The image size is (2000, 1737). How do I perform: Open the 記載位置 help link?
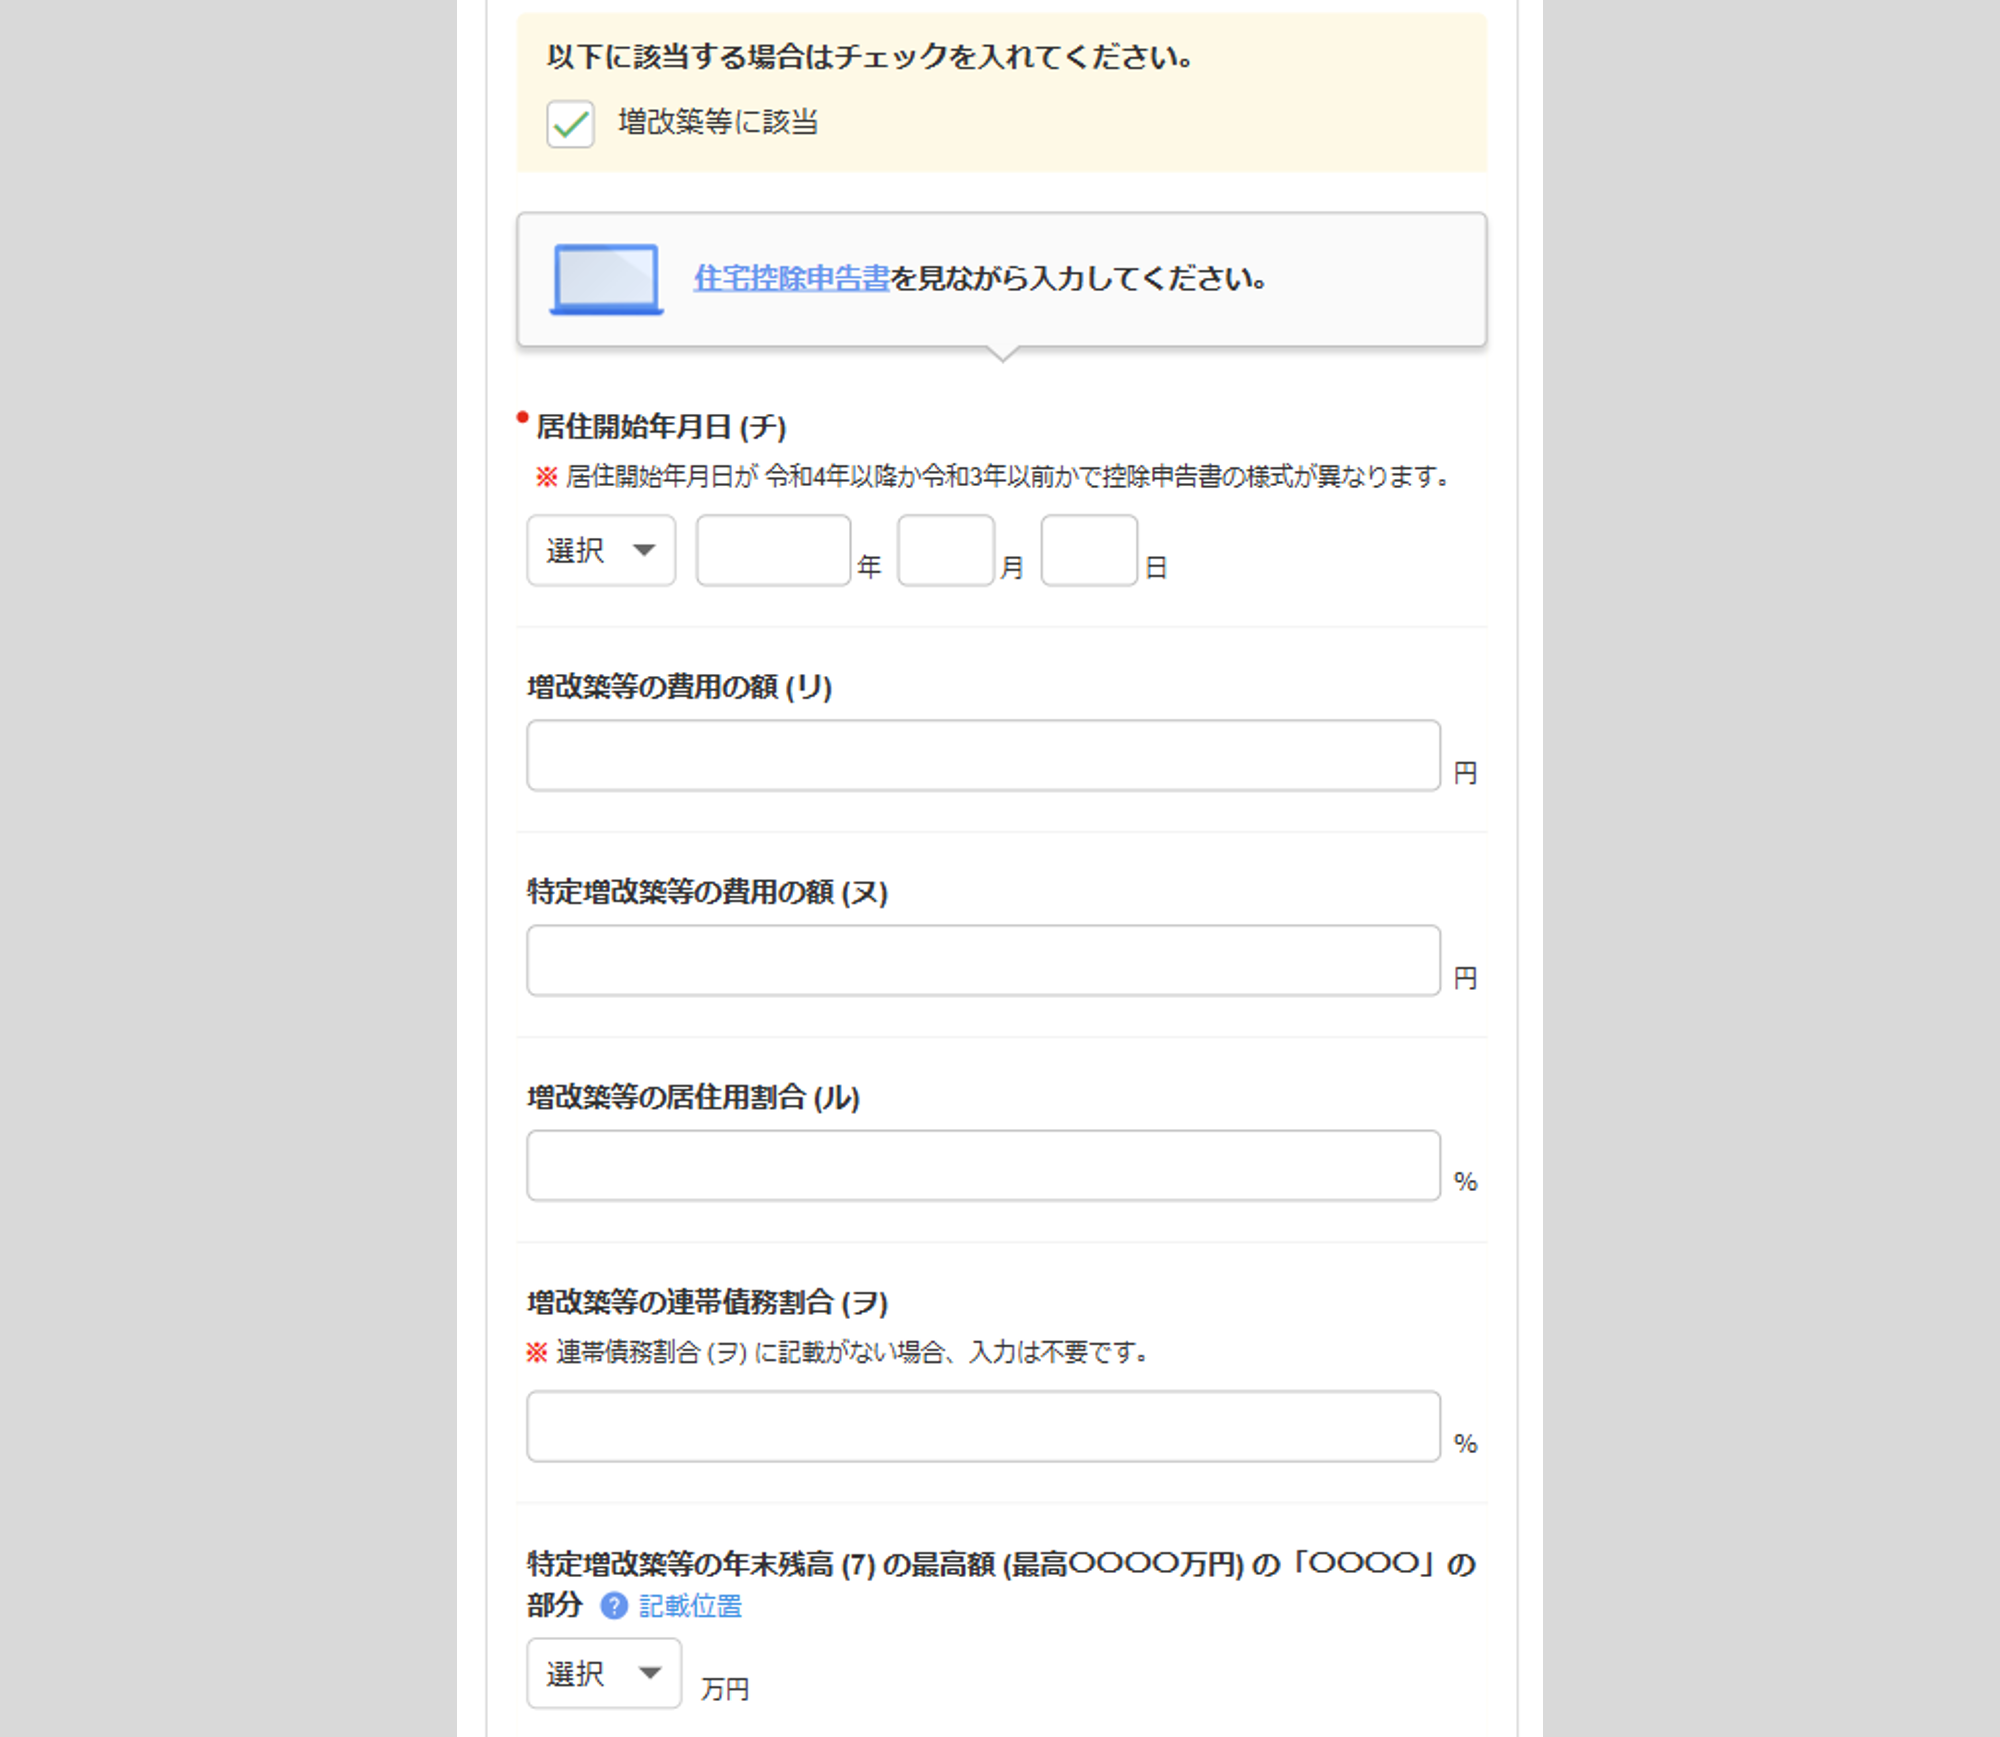pyautogui.click(x=690, y=1606)
